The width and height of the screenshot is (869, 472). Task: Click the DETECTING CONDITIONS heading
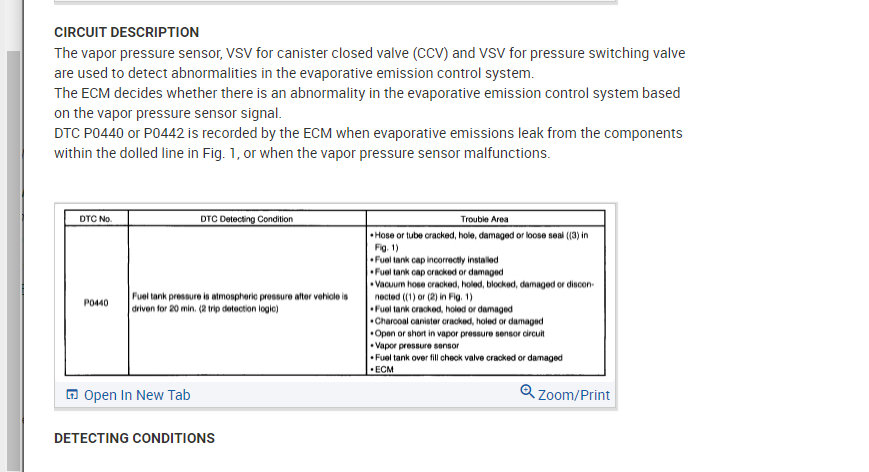134,438
